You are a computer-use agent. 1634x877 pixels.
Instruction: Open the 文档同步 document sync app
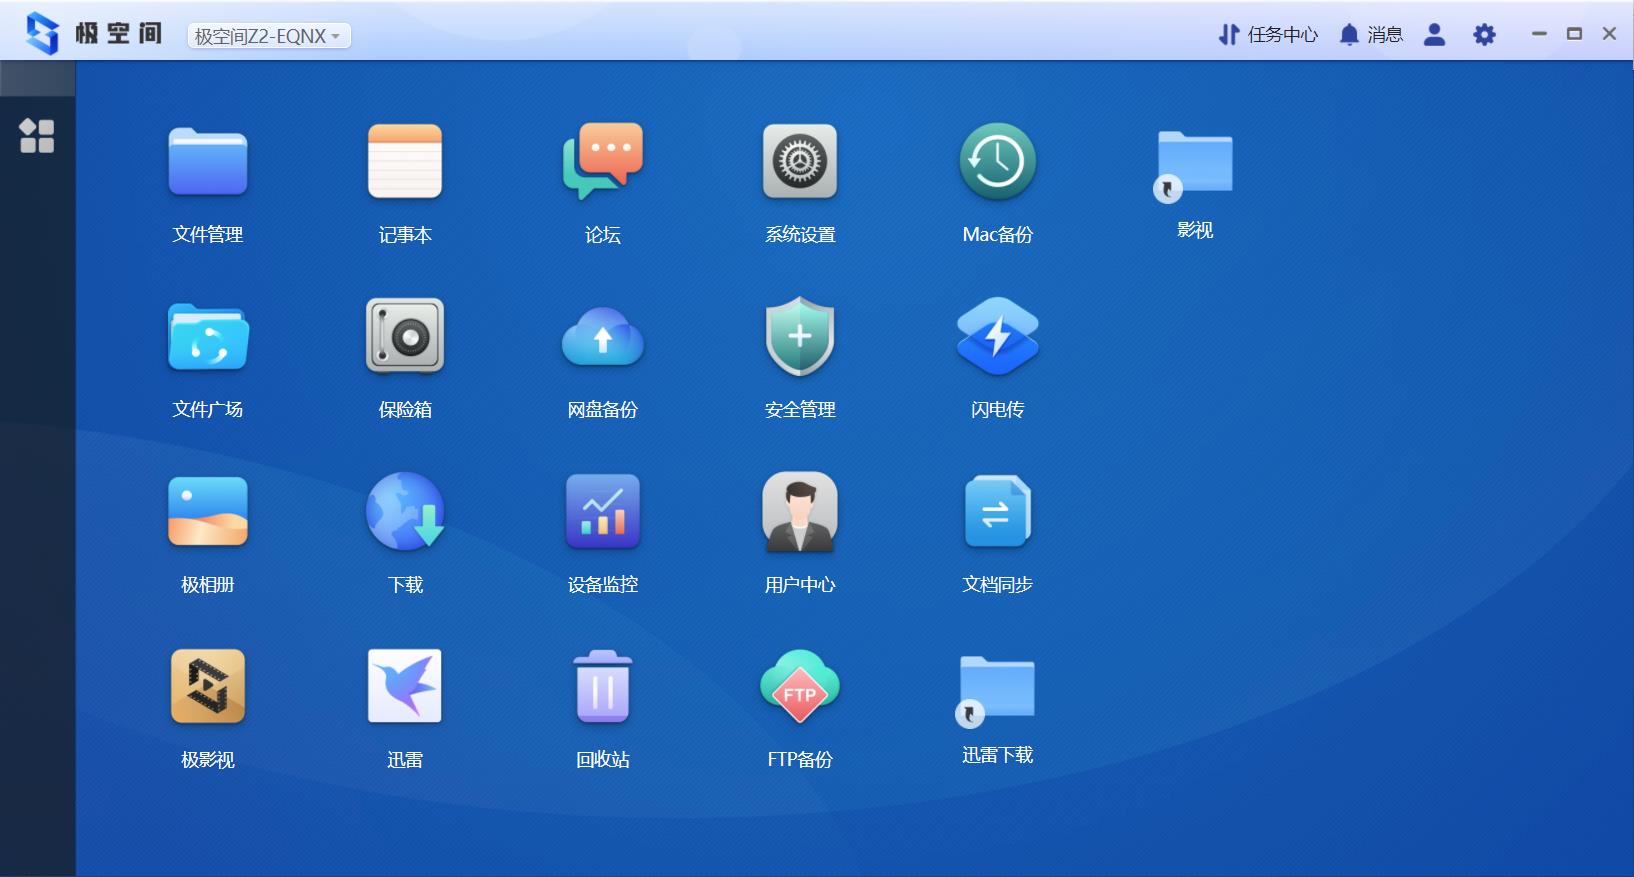click(x=998, y=512)
